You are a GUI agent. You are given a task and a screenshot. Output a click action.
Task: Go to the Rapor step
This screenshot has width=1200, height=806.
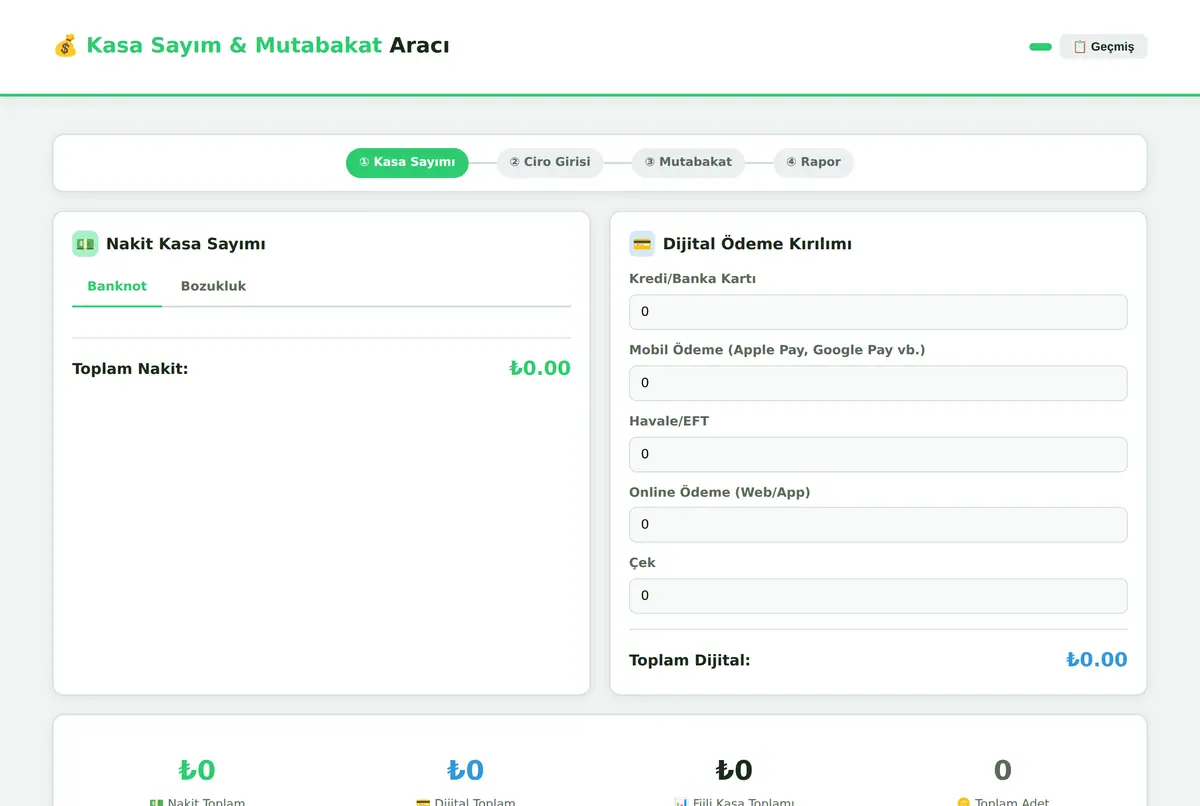[x=813, y=162]
